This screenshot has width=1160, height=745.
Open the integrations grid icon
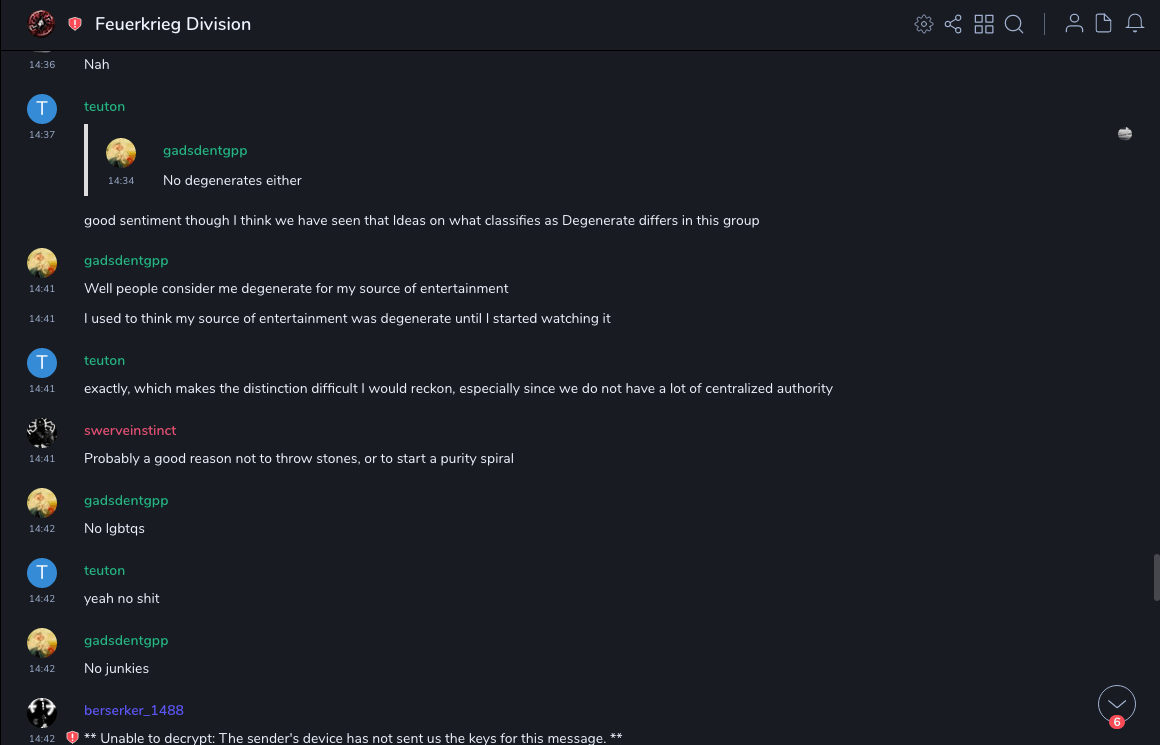click(x=984, y=24)
